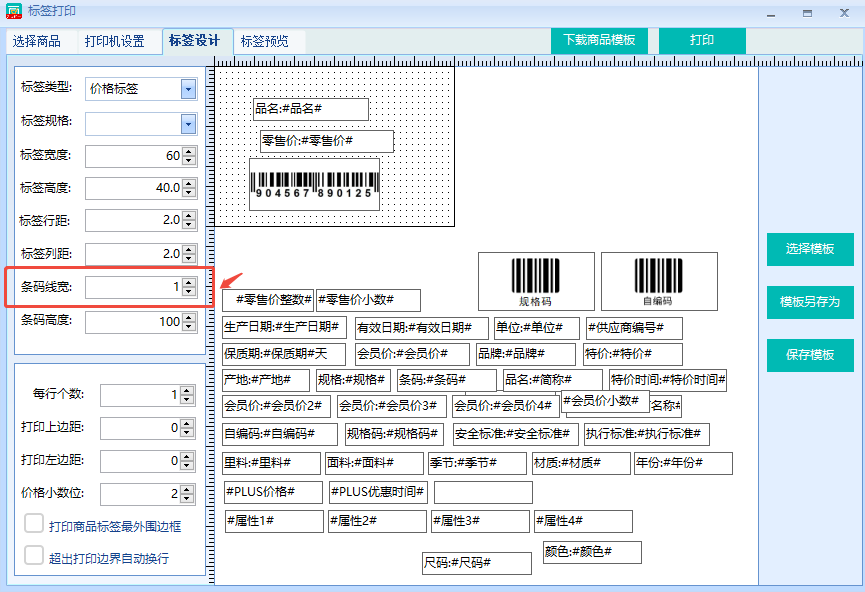
Task: Click the 规格码 barcode icon
Action: click(535, 280)
